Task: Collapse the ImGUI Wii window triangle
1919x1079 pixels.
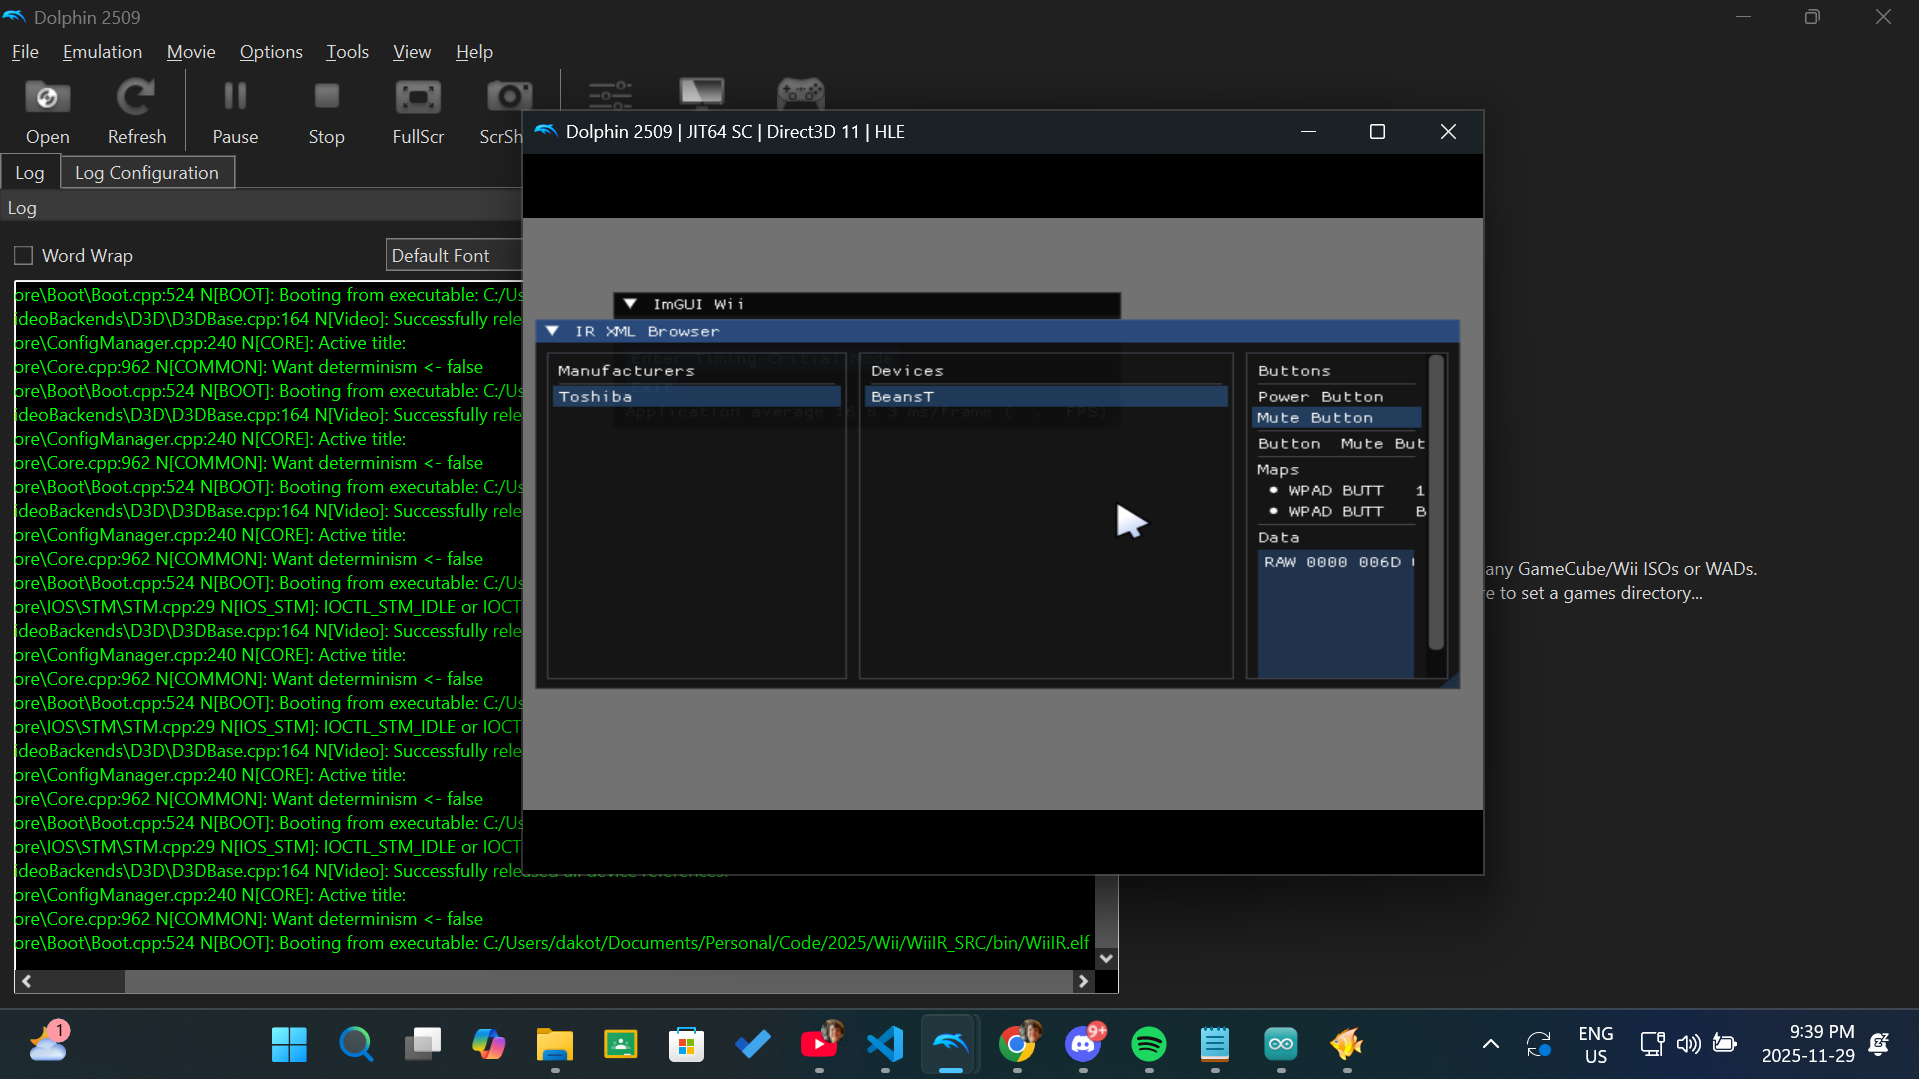Action: click(x=630, y=304)
